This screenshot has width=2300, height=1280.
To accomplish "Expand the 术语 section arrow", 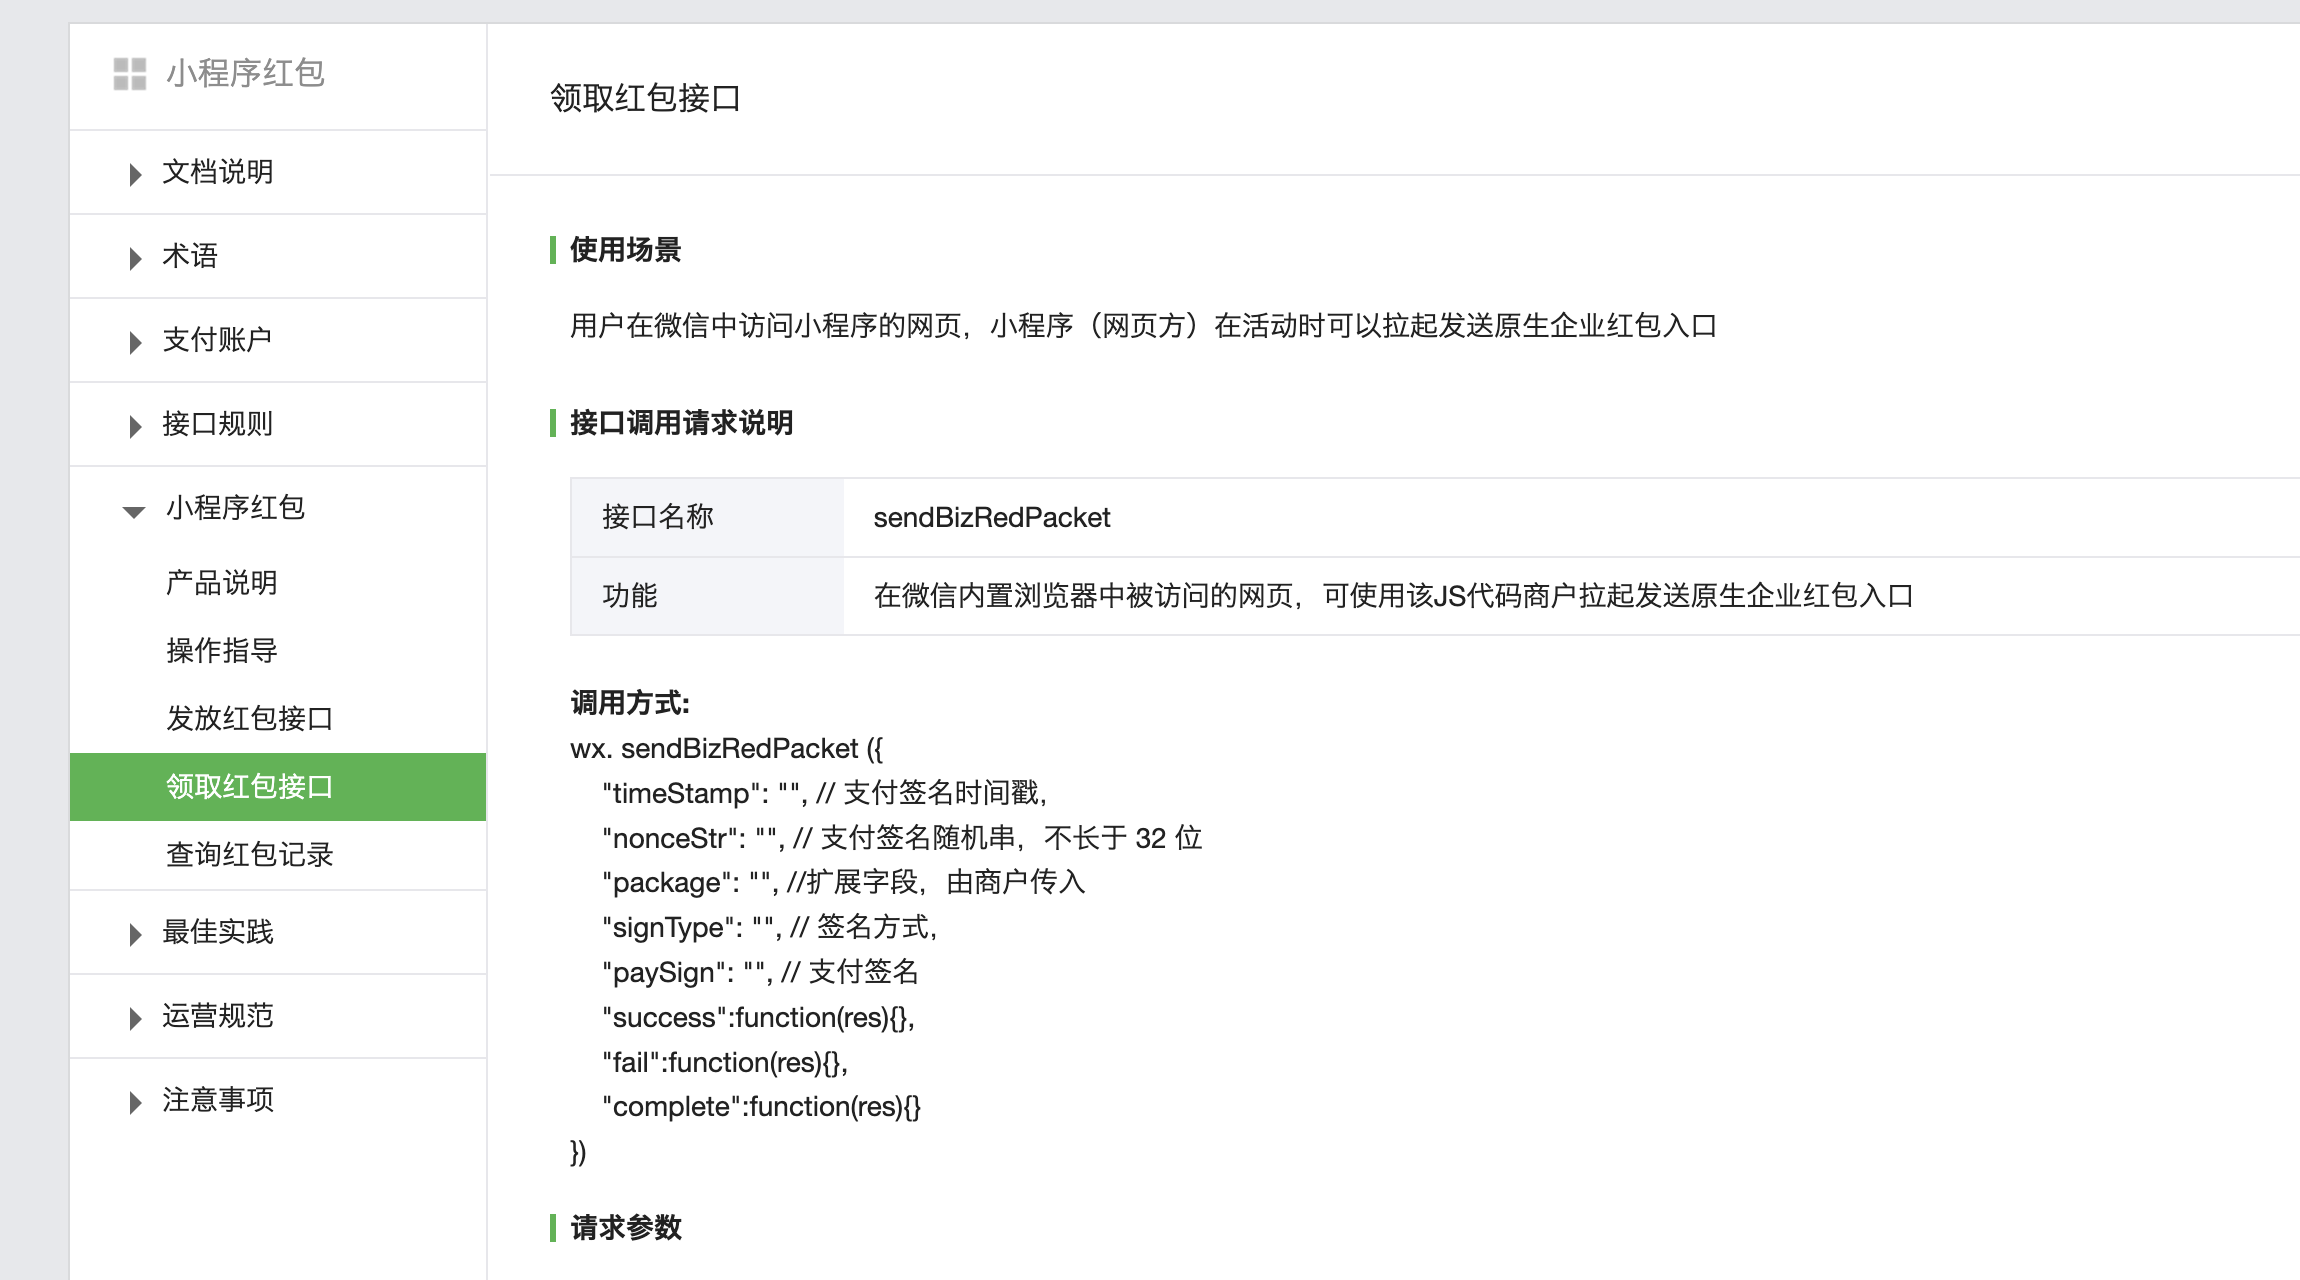I will pos(135,258).
